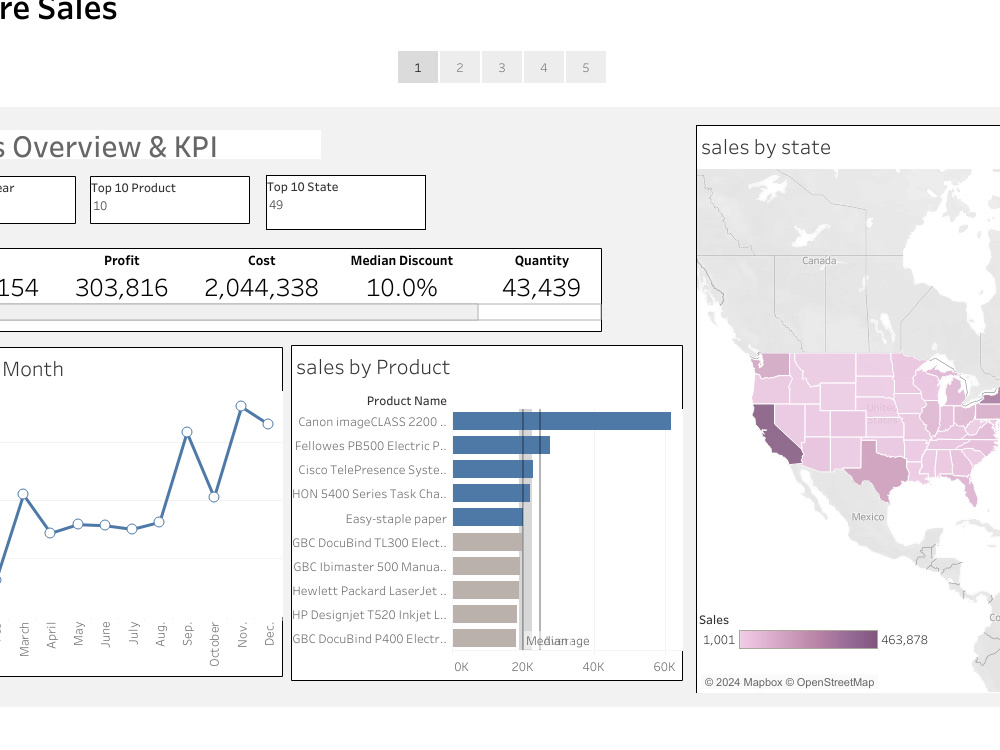This screenshot has width=1000, height=750.
Task: Edit the Top 10 State parameter value
Action: coord(345,205)
